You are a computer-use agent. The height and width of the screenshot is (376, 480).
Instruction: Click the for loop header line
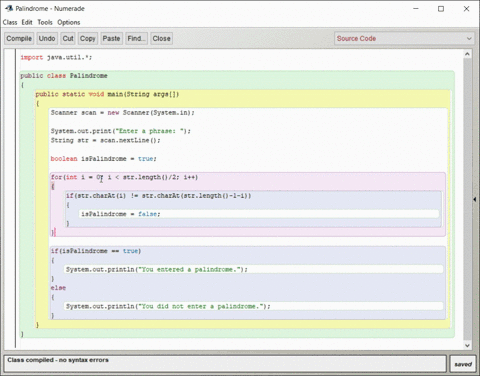click(x=124, y=177)
